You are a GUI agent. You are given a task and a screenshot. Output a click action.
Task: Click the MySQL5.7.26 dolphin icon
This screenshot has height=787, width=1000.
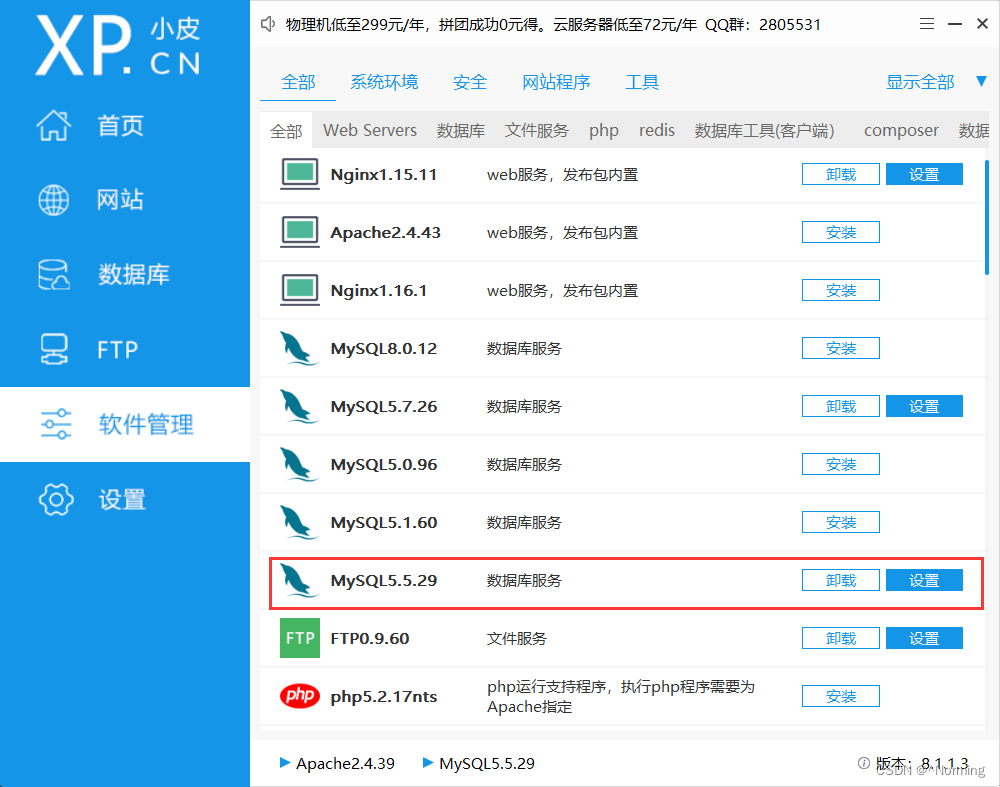pos(299,406)
